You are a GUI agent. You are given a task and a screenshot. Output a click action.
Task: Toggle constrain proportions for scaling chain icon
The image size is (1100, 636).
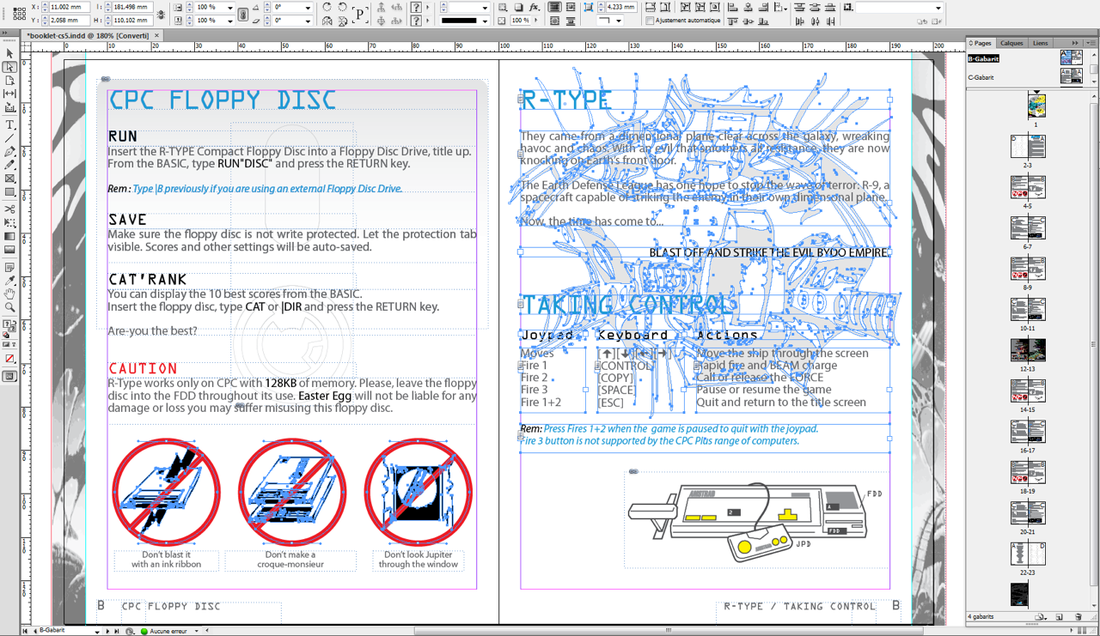tap(243, 14)
